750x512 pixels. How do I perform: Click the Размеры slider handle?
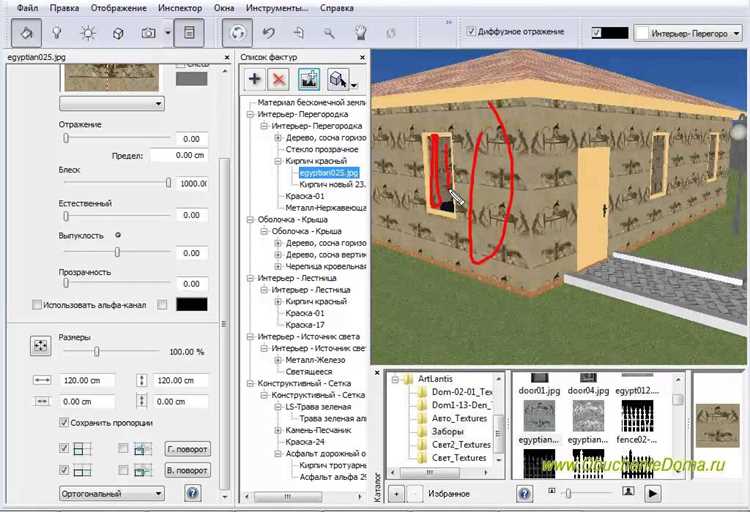97,352
